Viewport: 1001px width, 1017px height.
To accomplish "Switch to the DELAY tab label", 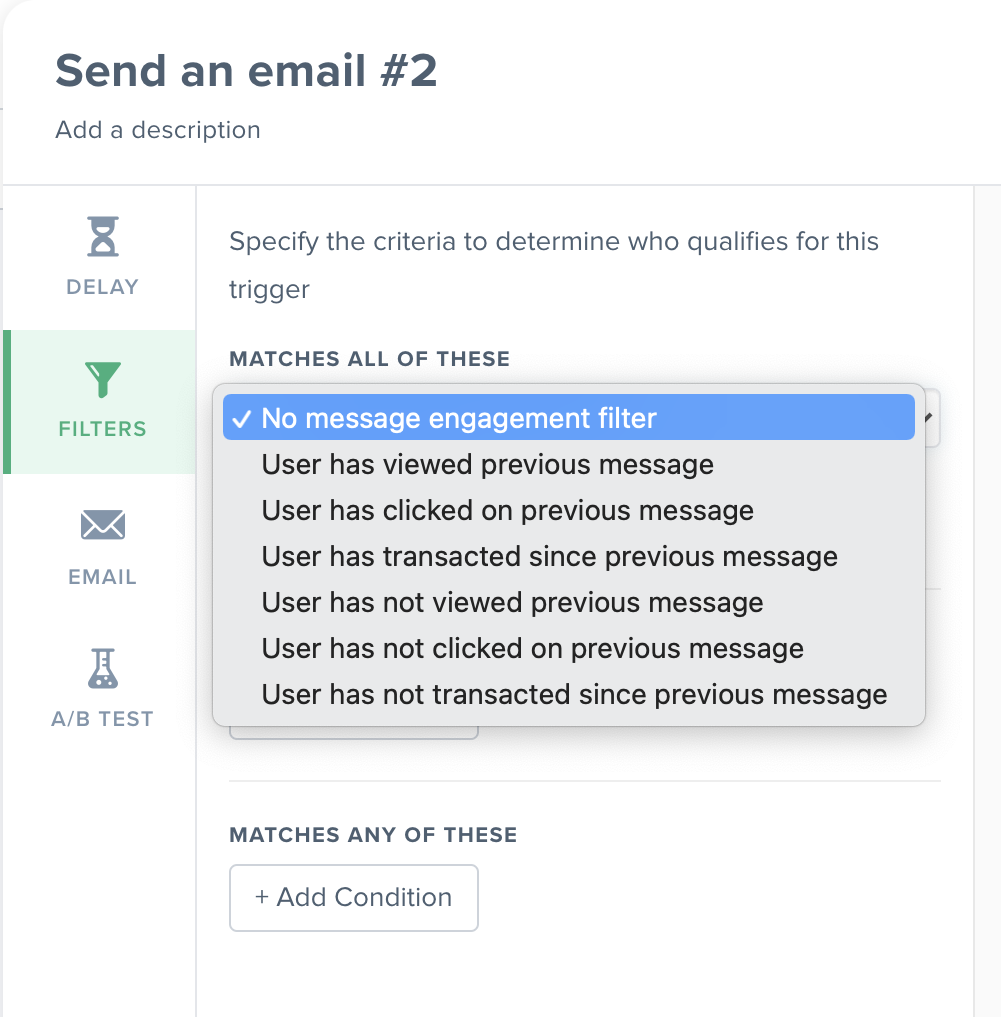I will click(103, 287).
